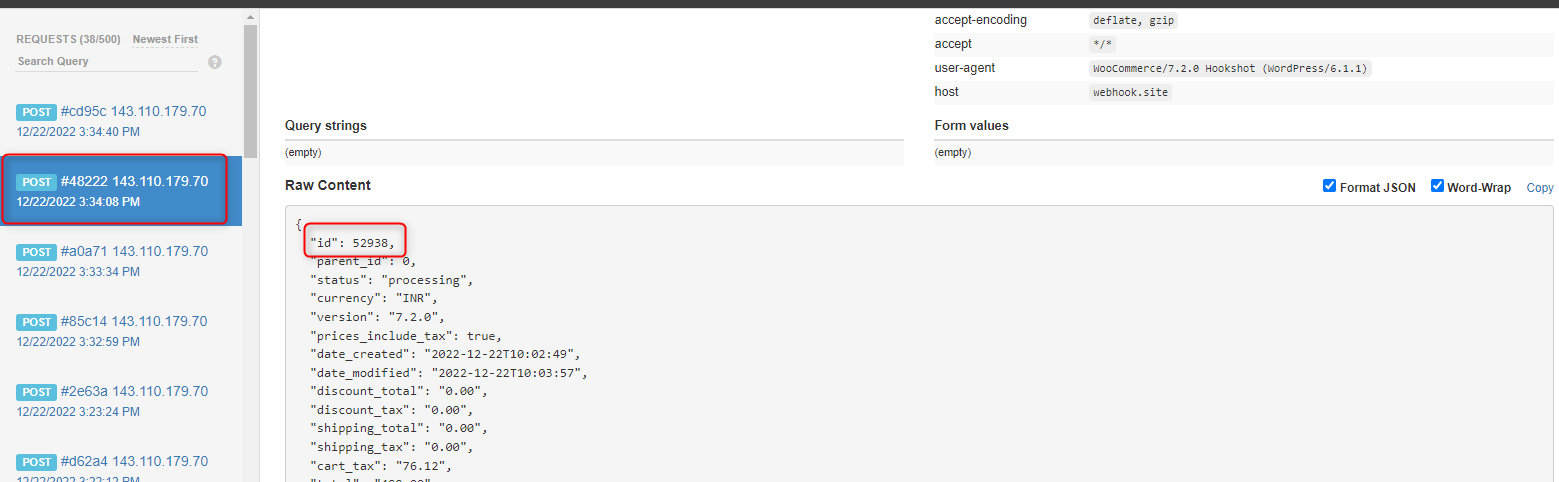This screenshot has width=1559, height=482.
Task: Focus the Search Query field
Action: [107, 62]
